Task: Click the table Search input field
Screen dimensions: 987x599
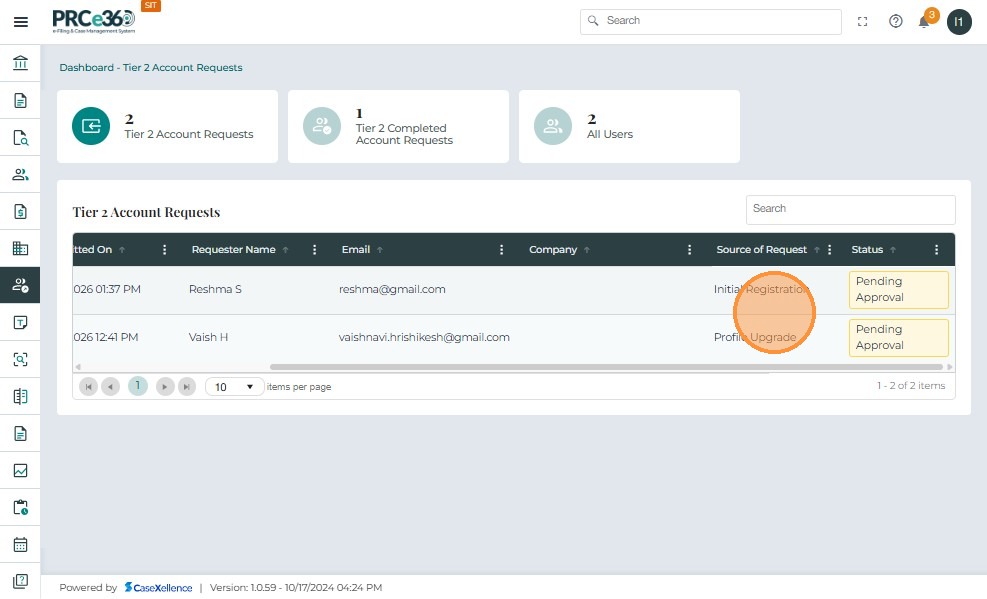Action: pyautogui.click(x=850, y=210)
